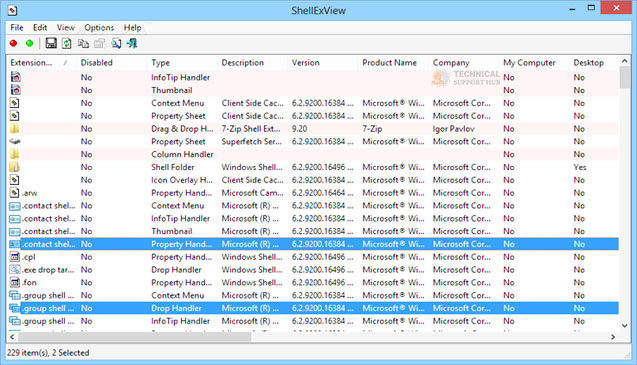Sort by the Disabled column header
Screen dimensions: 637x365
pos(112,63)
